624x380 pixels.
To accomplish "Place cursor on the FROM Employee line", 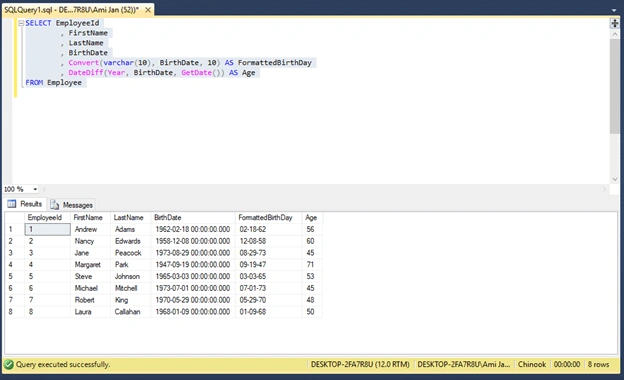I will 54,83.
